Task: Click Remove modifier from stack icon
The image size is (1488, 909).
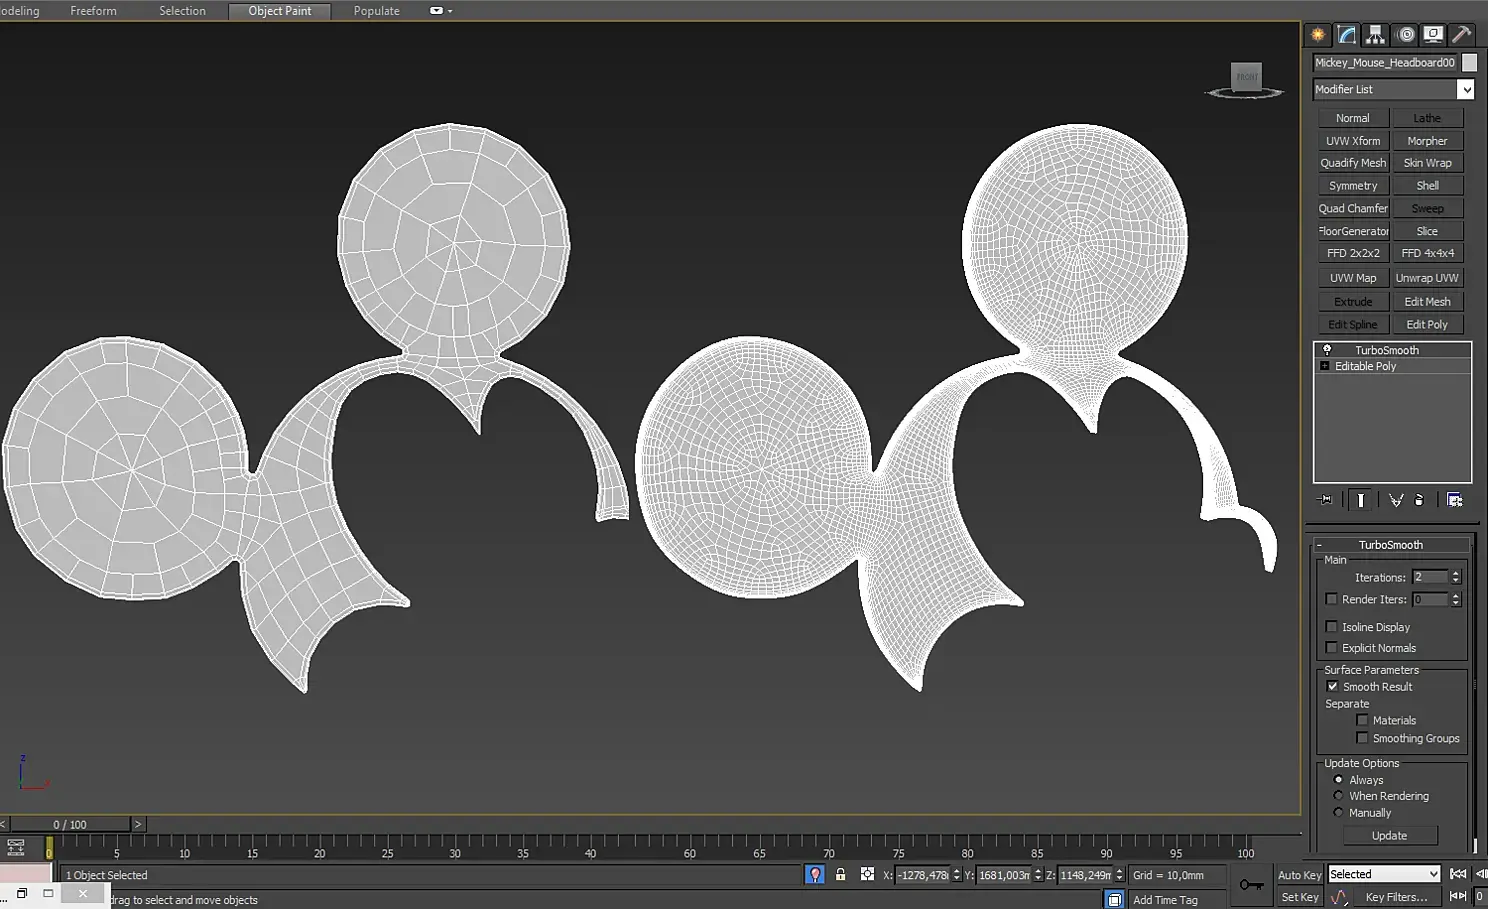Action: click(1419, 500)
